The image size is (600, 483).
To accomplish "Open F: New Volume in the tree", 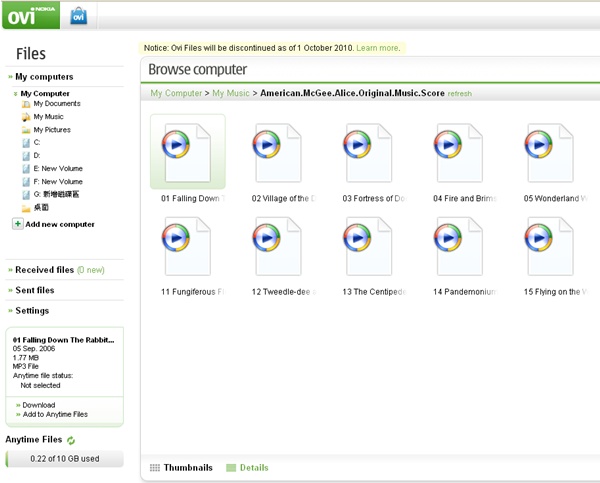I will point(58,181).
